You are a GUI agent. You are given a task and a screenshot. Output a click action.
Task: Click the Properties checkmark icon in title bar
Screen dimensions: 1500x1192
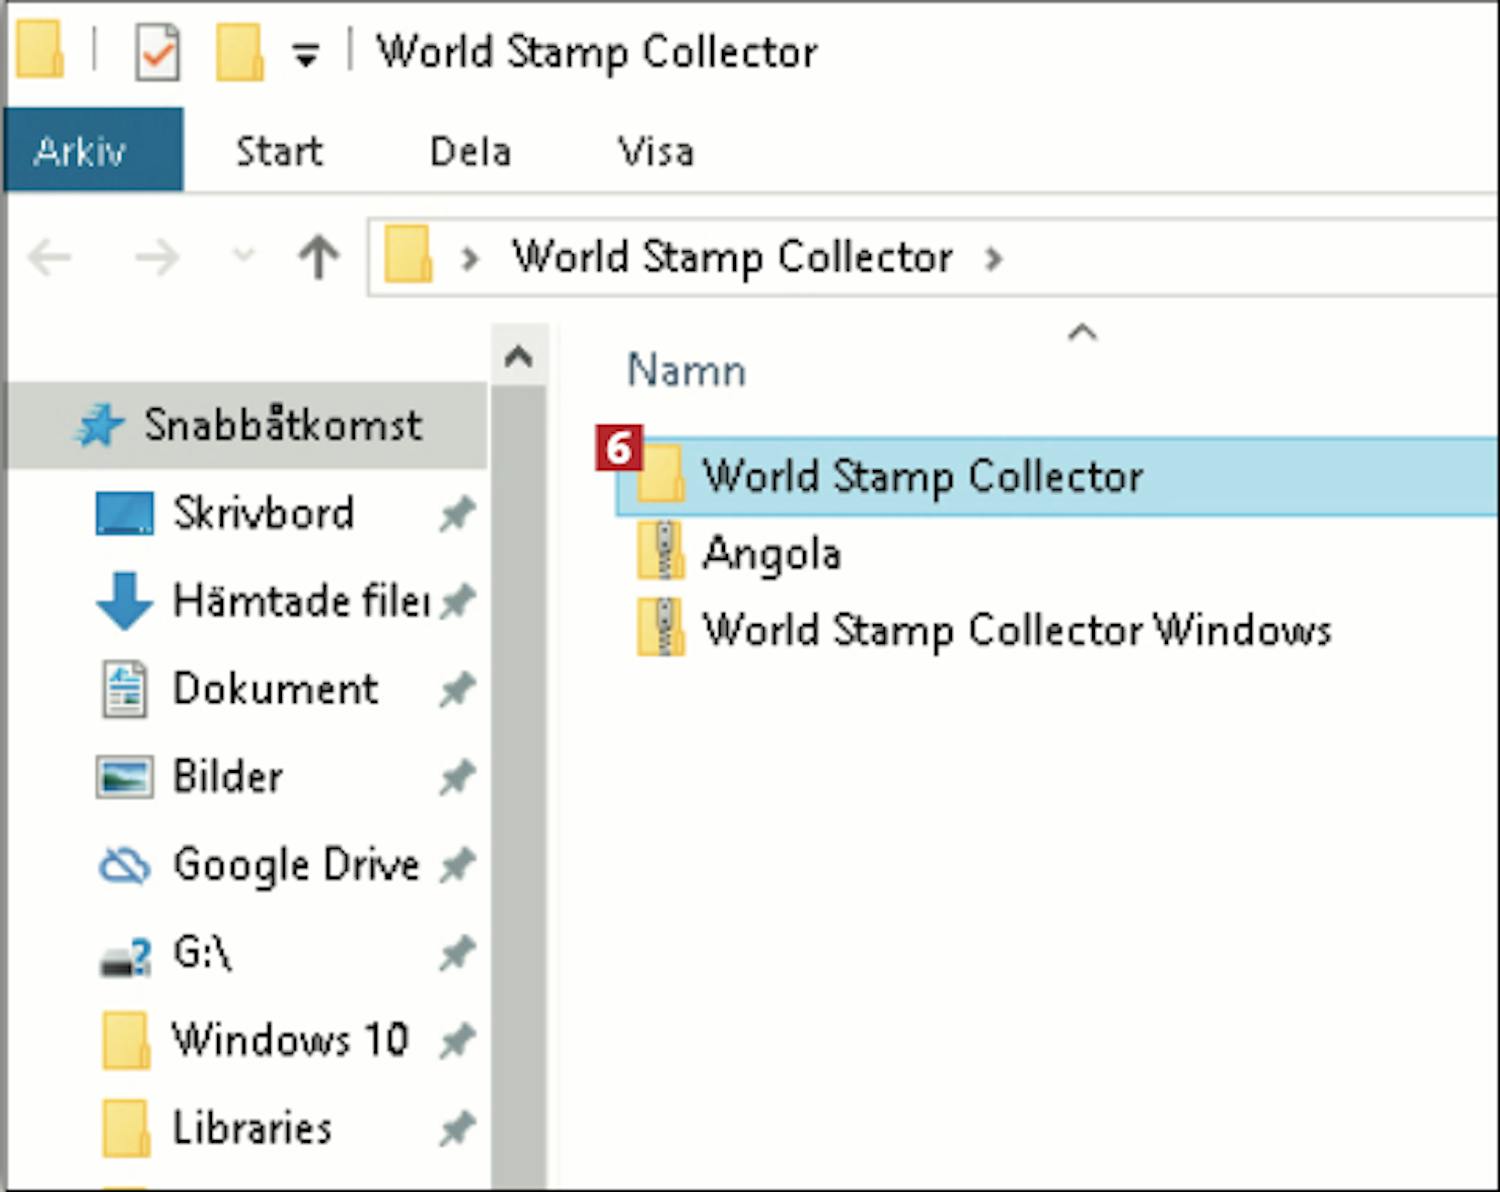point(157,51)
